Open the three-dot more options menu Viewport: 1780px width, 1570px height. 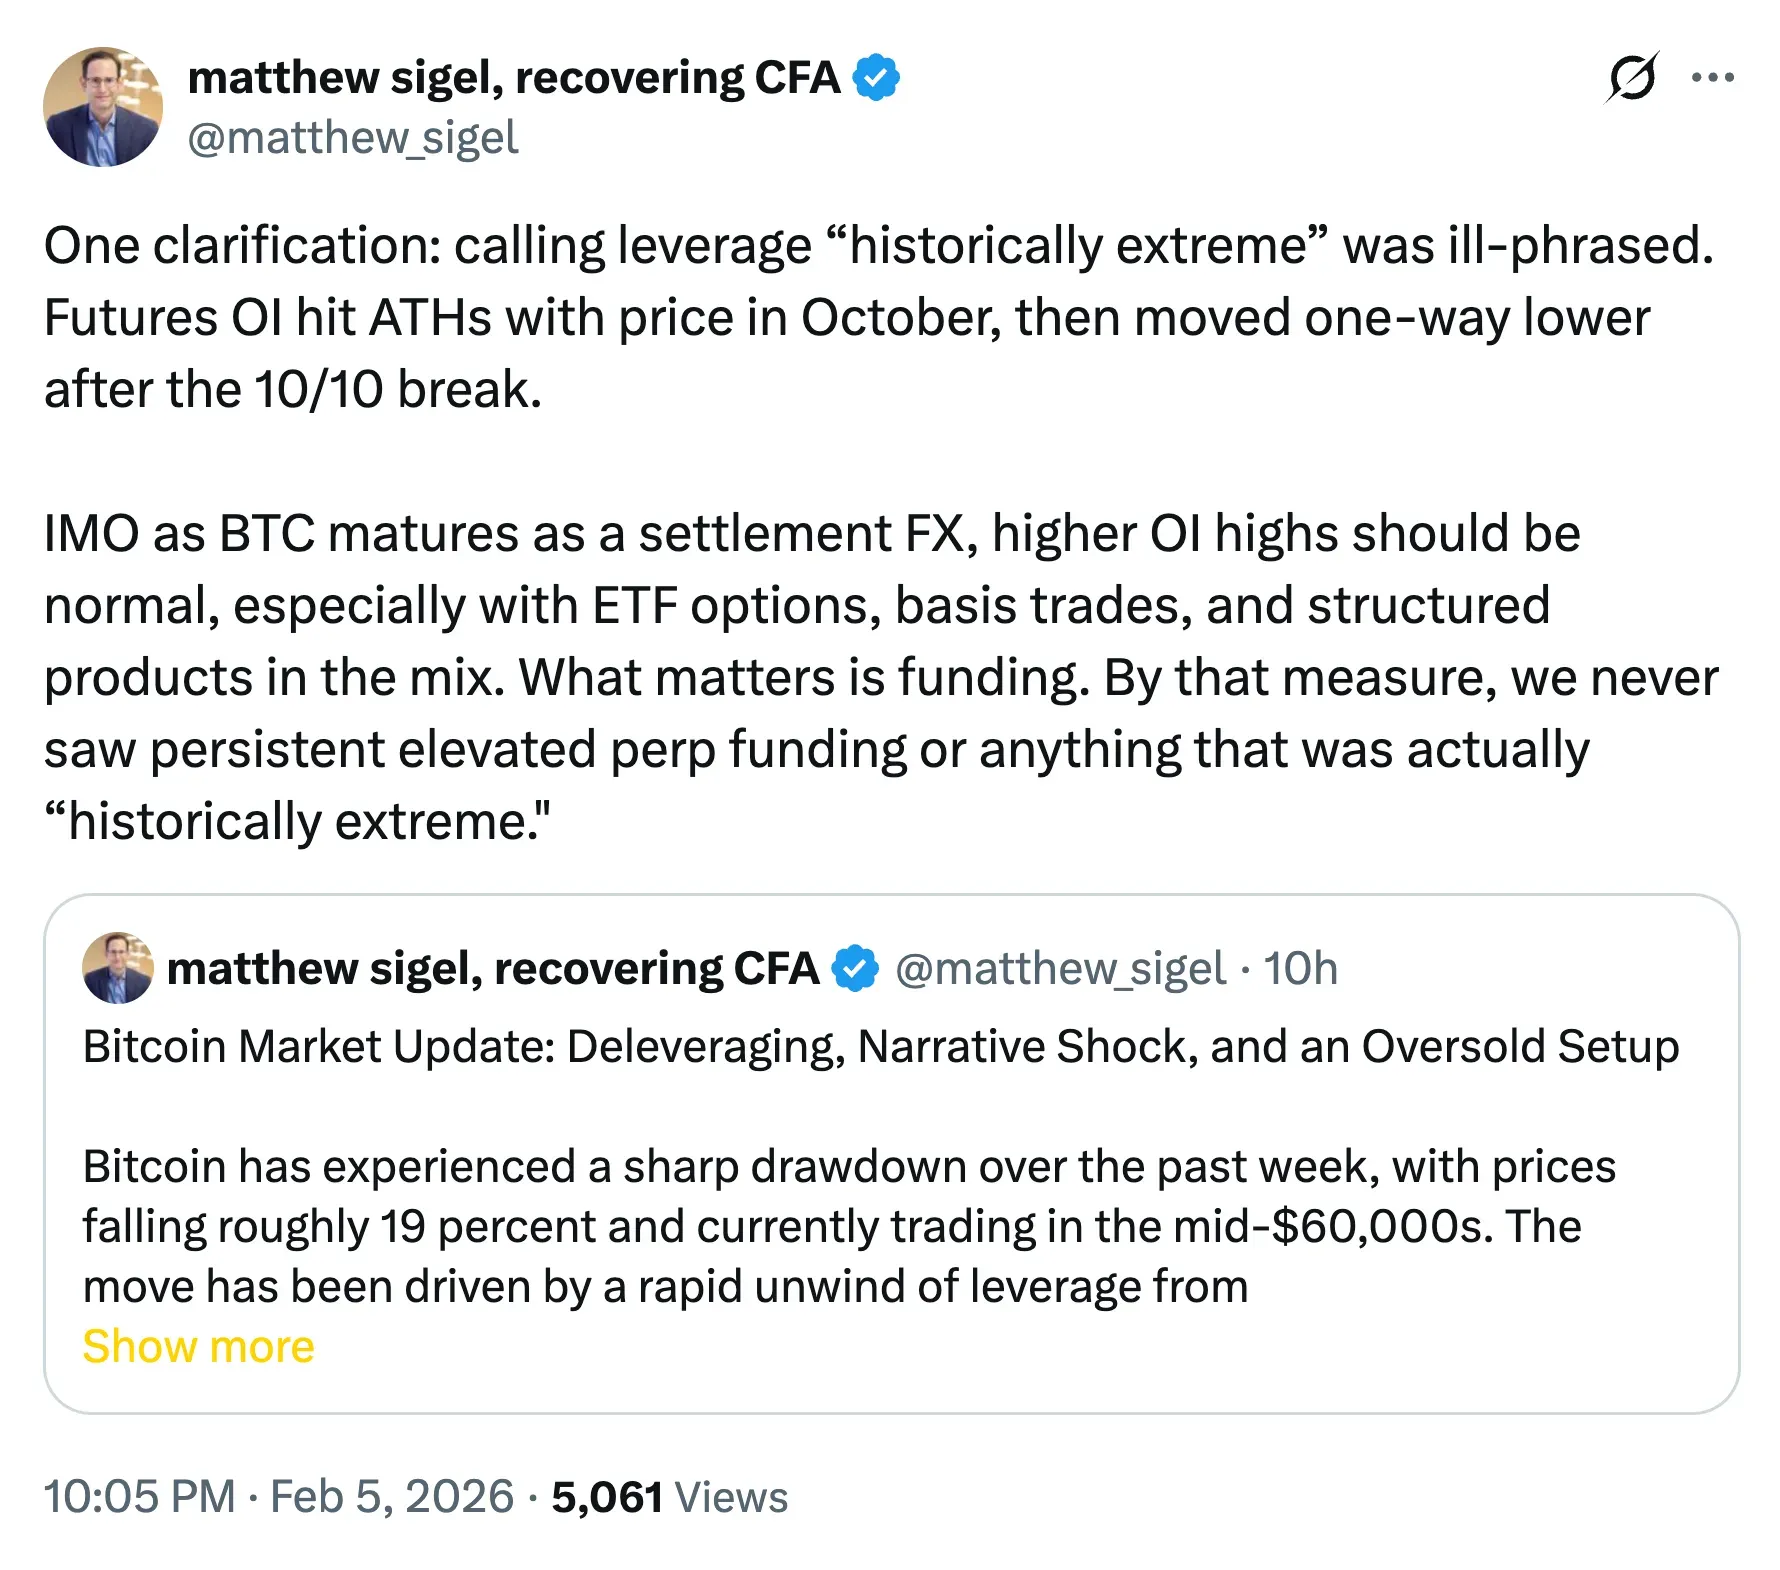[1712, 78]
